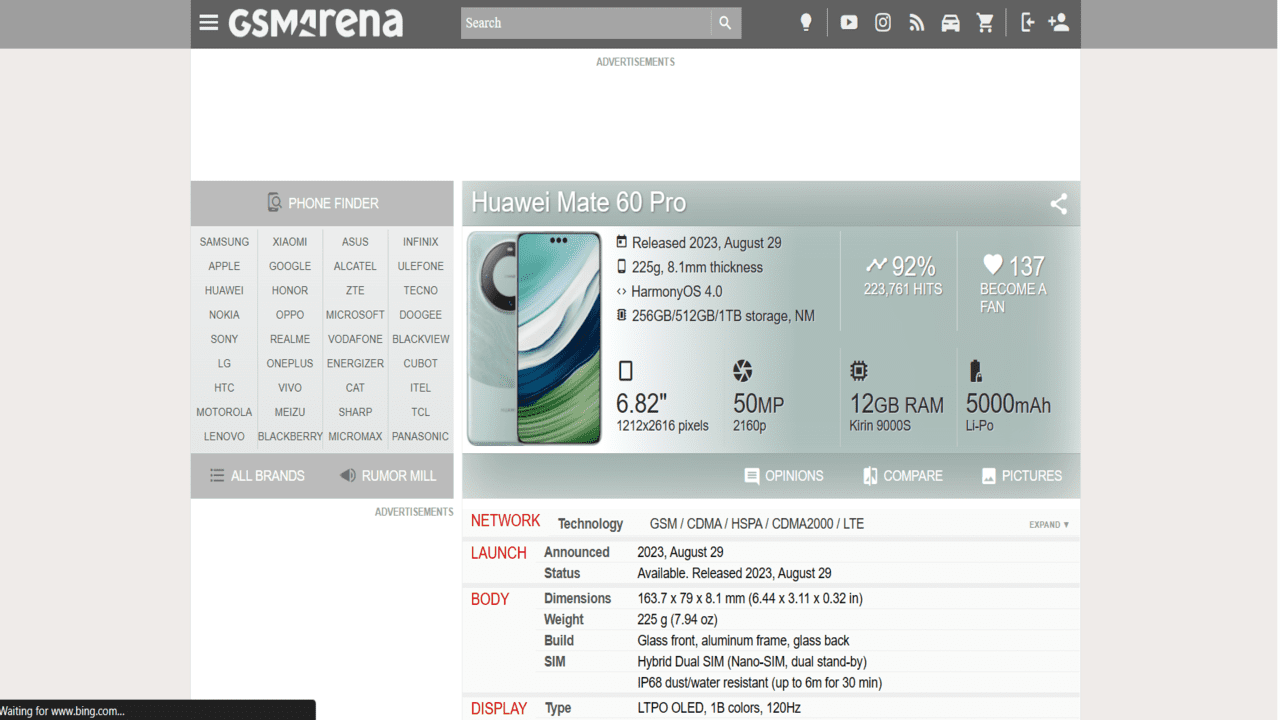Click the Dimensions spec label

577,599
